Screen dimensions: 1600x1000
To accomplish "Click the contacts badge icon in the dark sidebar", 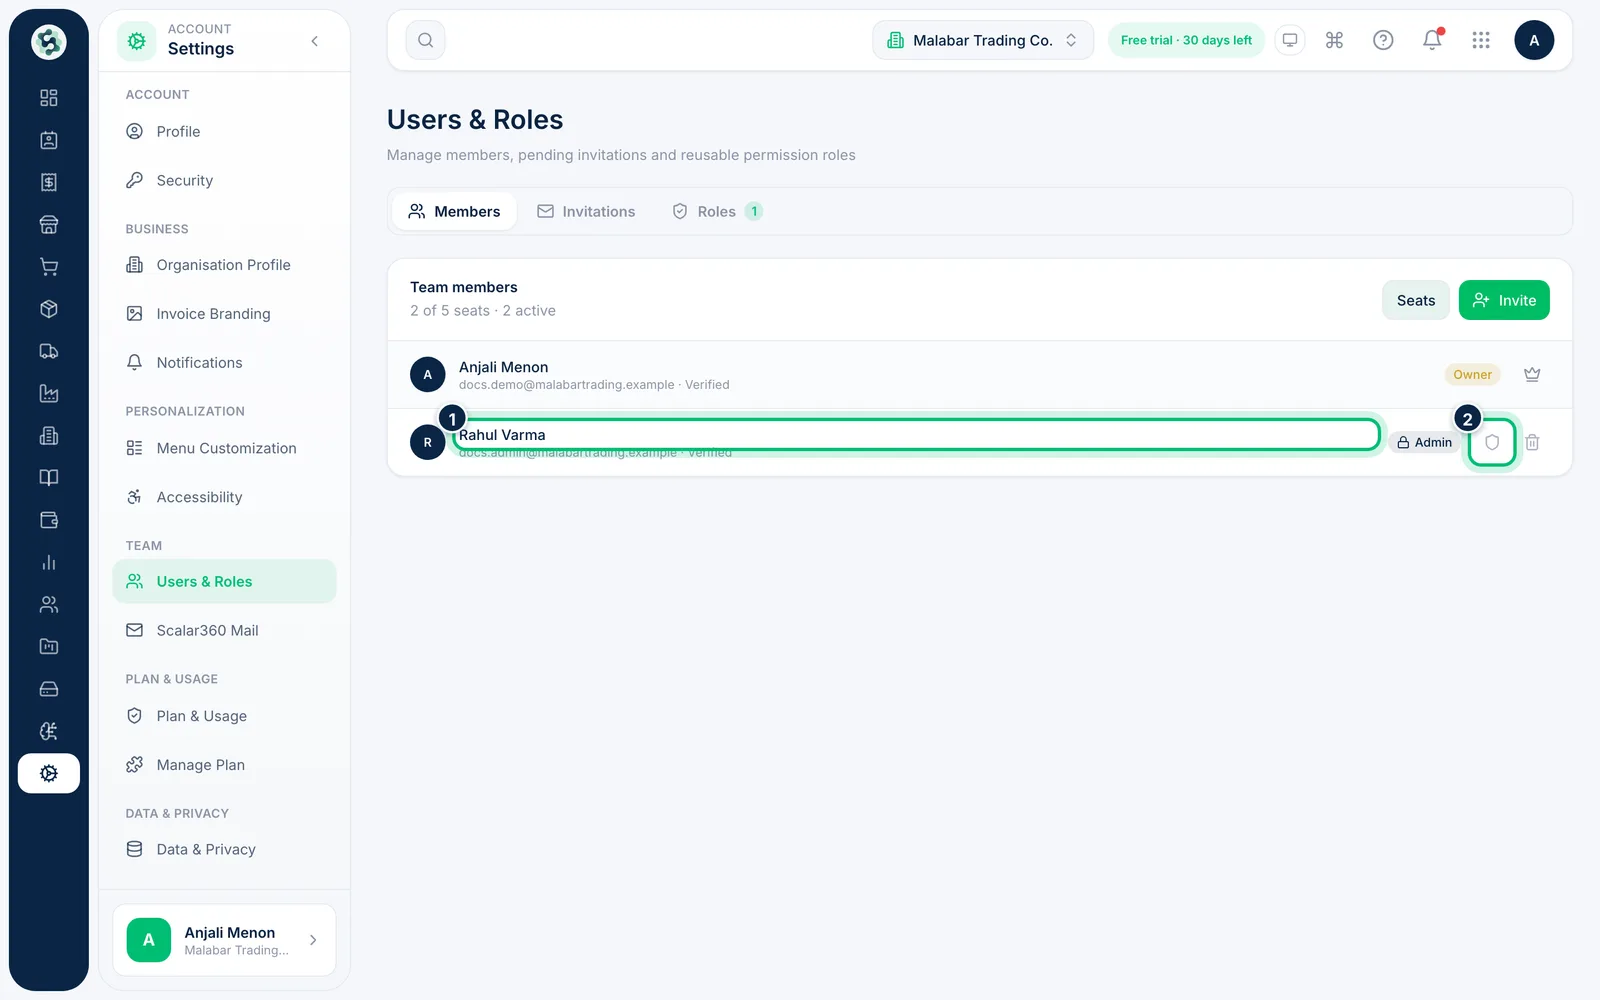I will click(x=48, y=140).
